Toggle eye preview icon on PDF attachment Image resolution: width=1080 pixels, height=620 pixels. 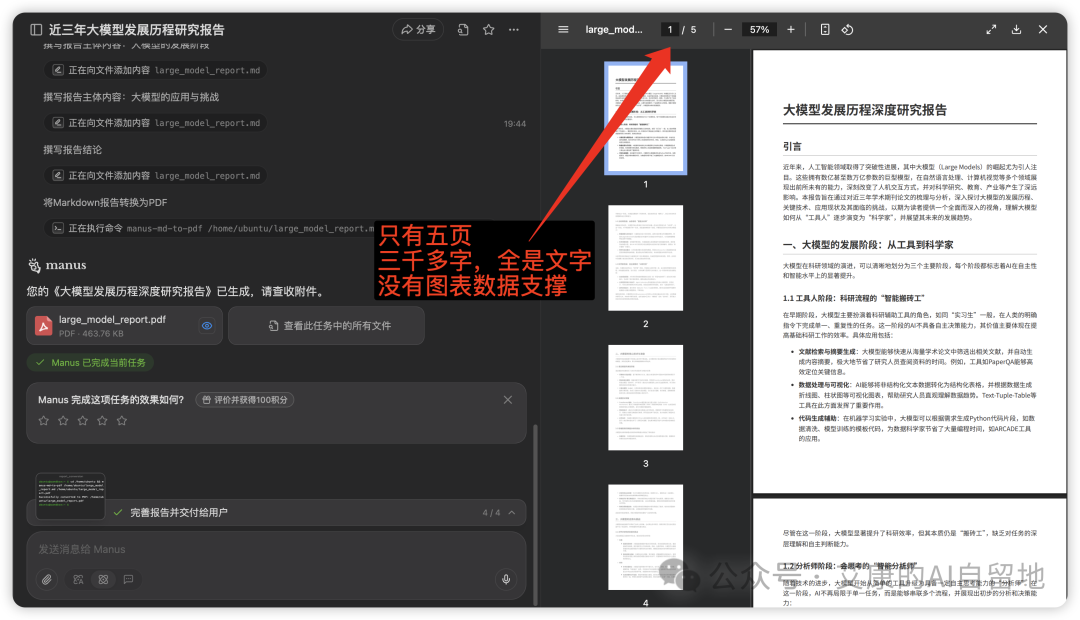[x=207, y=326]
